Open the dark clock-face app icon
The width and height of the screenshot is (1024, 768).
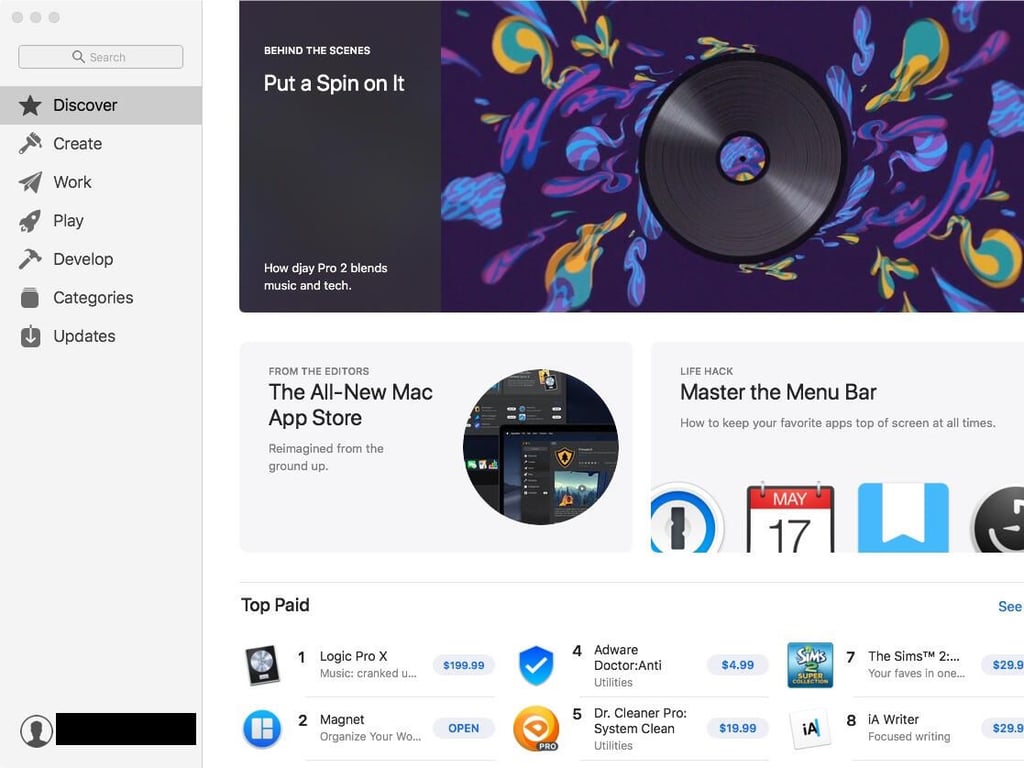pos(997,519)
